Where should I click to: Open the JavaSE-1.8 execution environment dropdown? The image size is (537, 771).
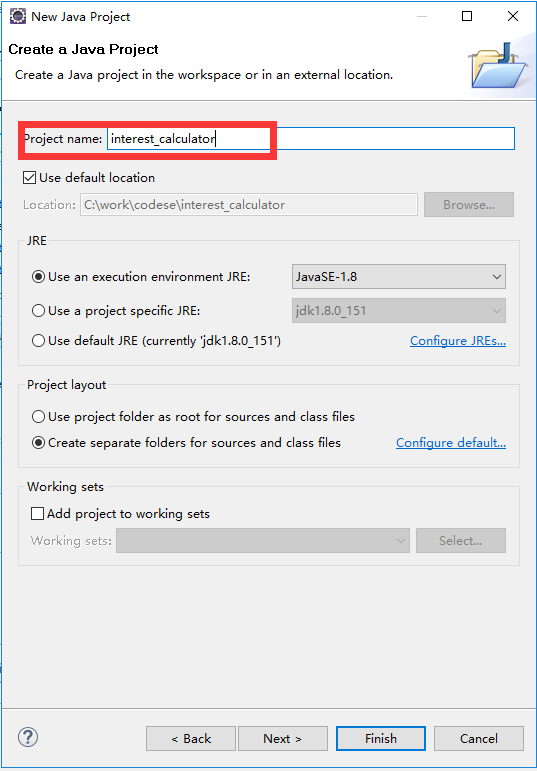399,277
